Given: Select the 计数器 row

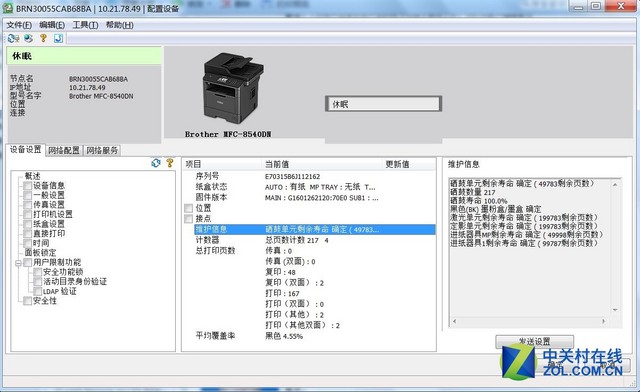Looking at the screenshot, I should 207,240.
